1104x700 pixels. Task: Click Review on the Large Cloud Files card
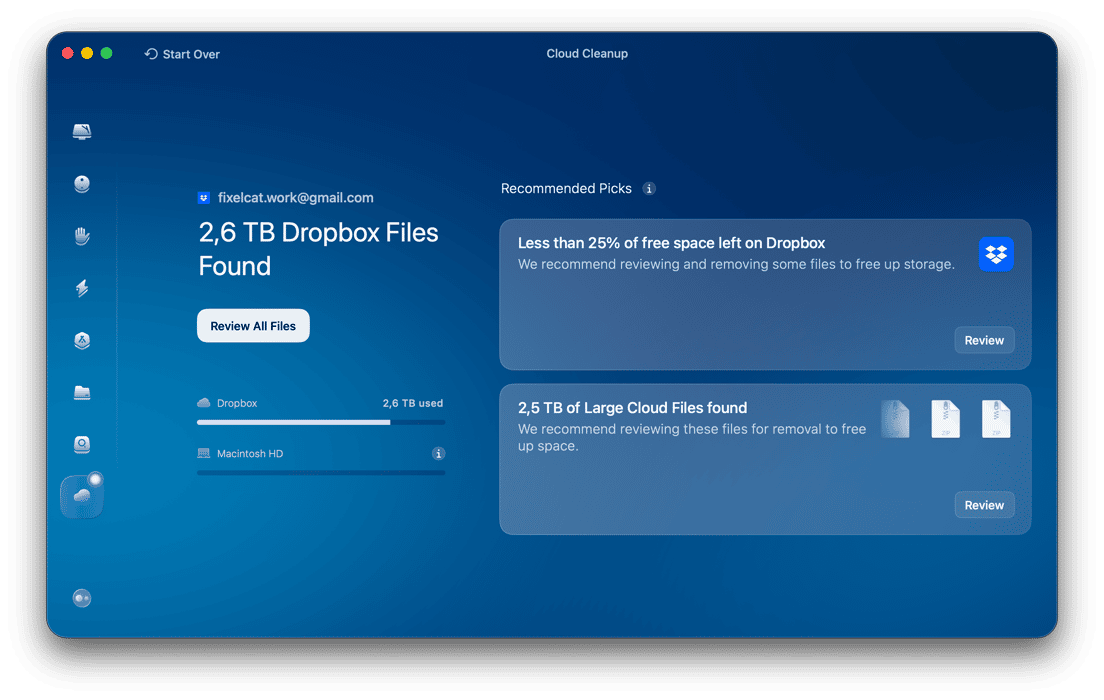[x=984, y=505]
